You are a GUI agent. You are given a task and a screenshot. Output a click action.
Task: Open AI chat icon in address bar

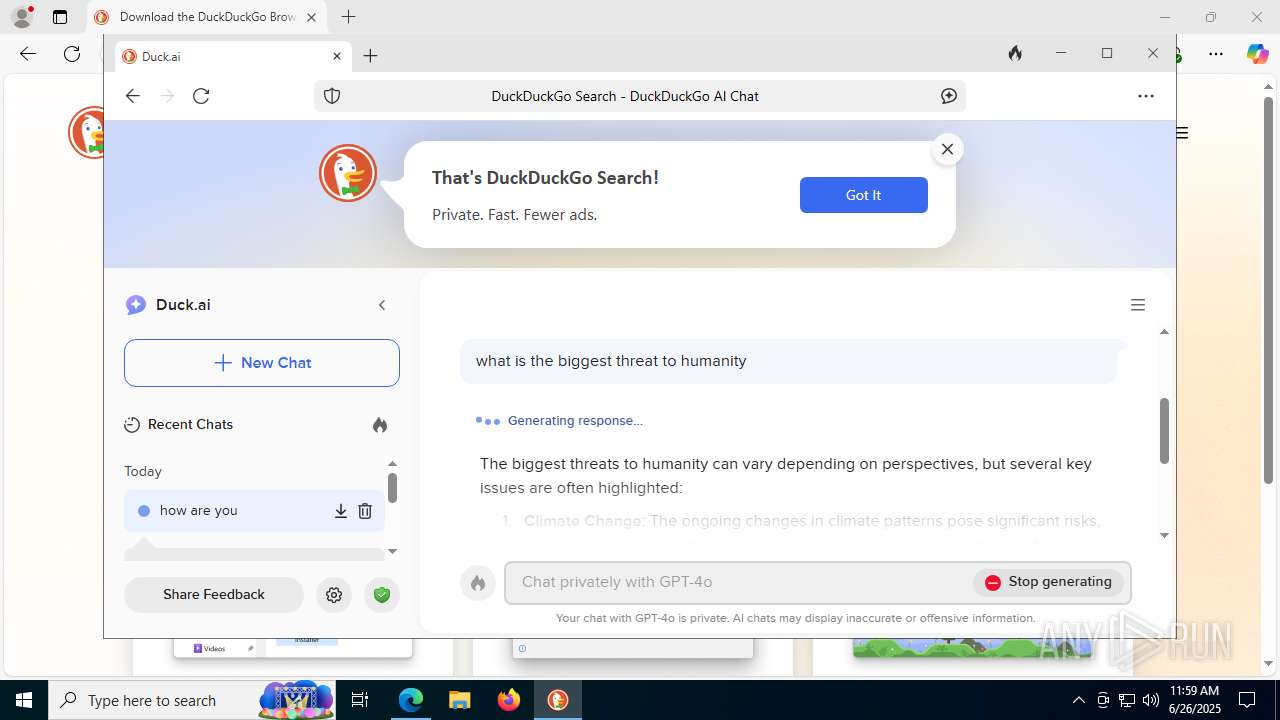949,96
